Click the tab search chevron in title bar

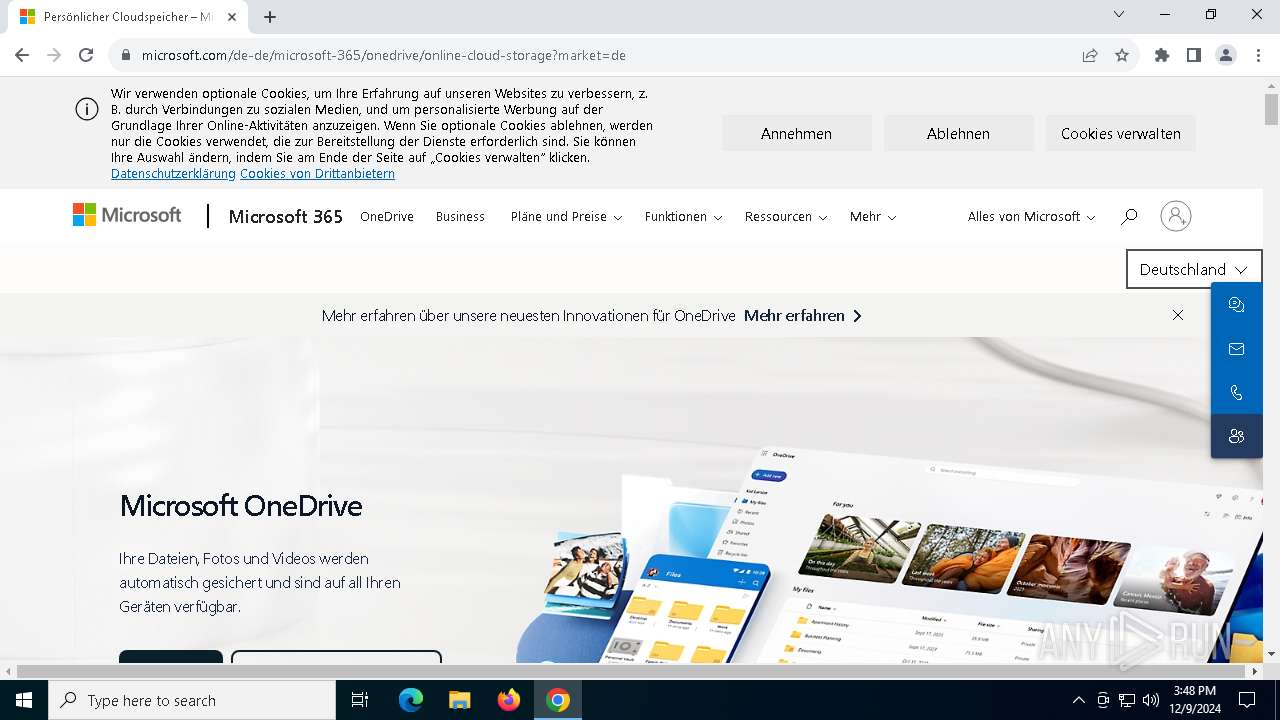pos(1119,15)
